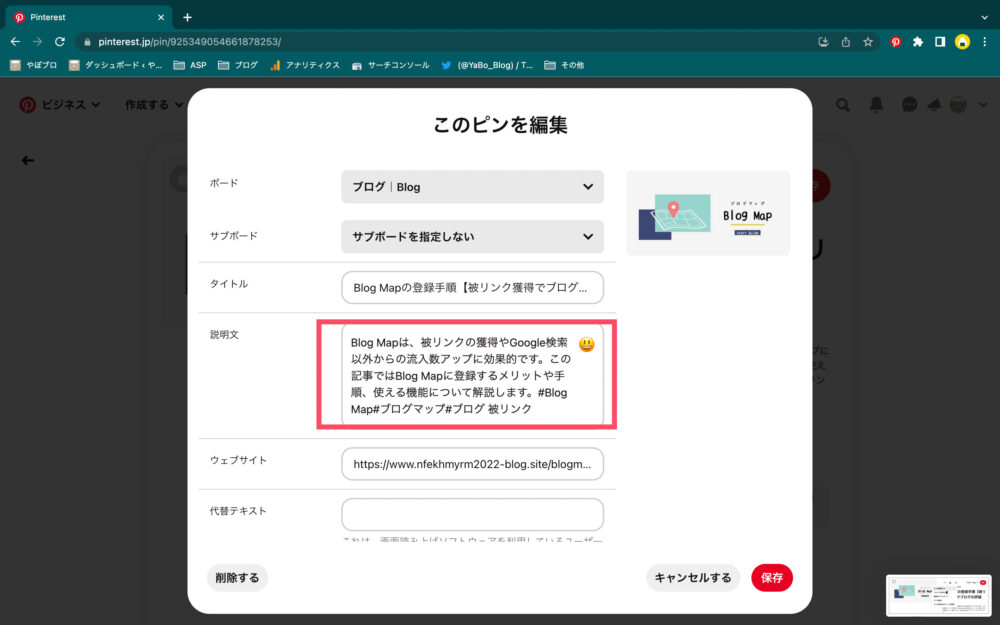The width and height of the screenshot is (1000, 625).
Task: Open the やぼブロ bookmark
Action: (33, 65)
